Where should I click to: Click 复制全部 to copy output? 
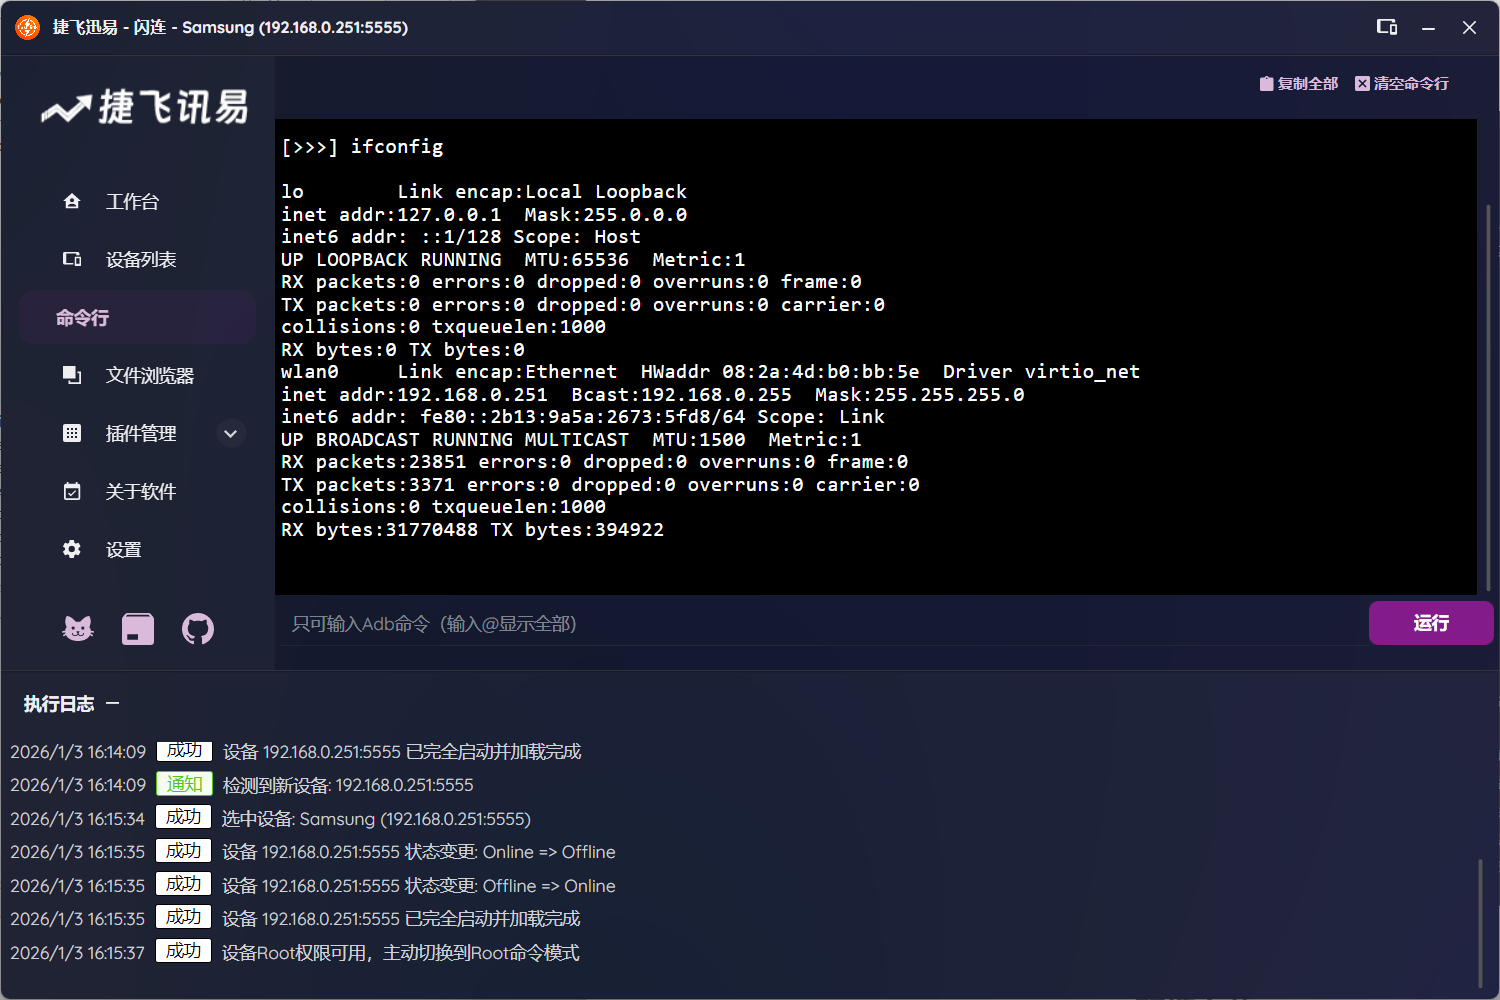[1299, 84]
